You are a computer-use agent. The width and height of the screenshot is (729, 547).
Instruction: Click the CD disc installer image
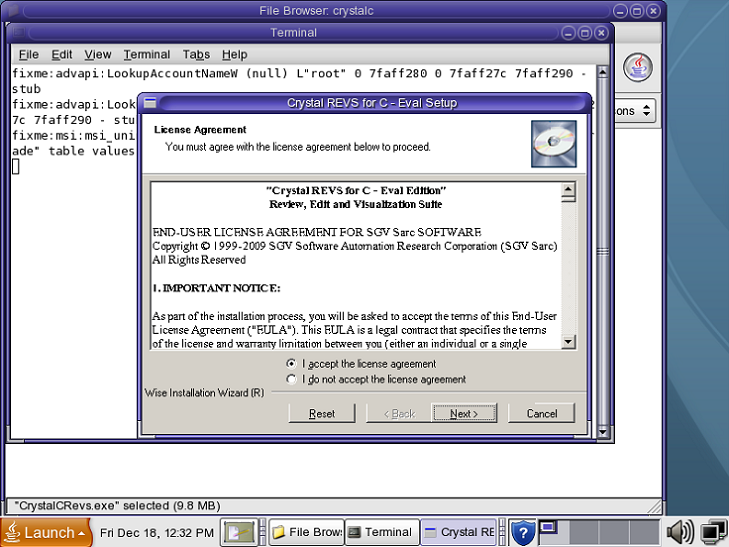[554, 144]
